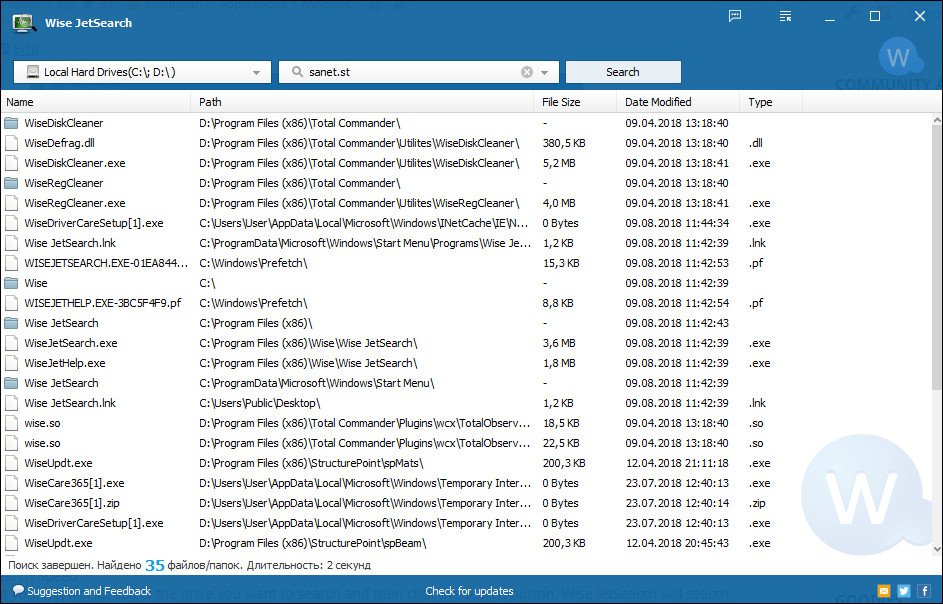
Task: Click the folder icon of the C:\ Wise row
Action: pyautogui.click(x=11, y=283)
